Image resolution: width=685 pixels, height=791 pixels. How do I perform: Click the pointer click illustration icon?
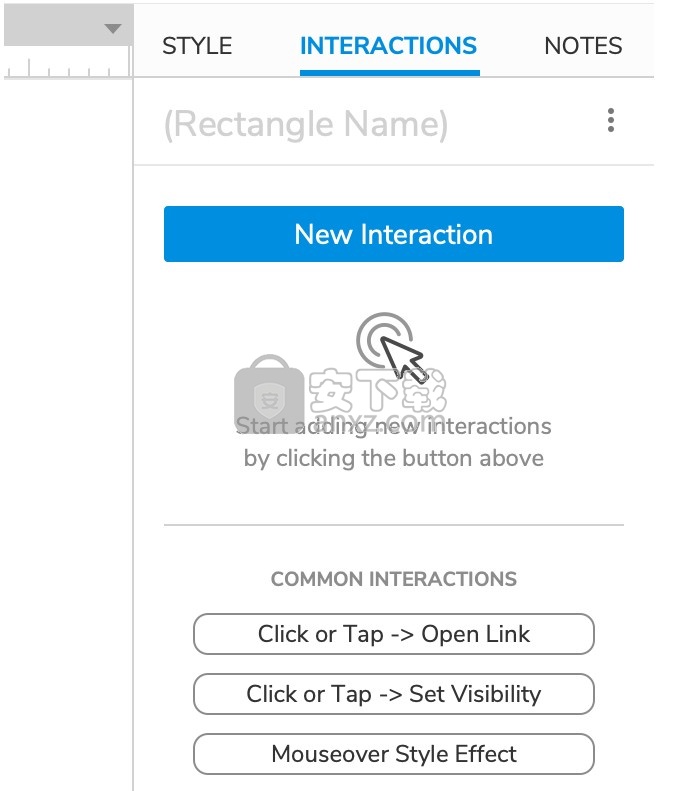pyautogui.click(x=390, y=347)
